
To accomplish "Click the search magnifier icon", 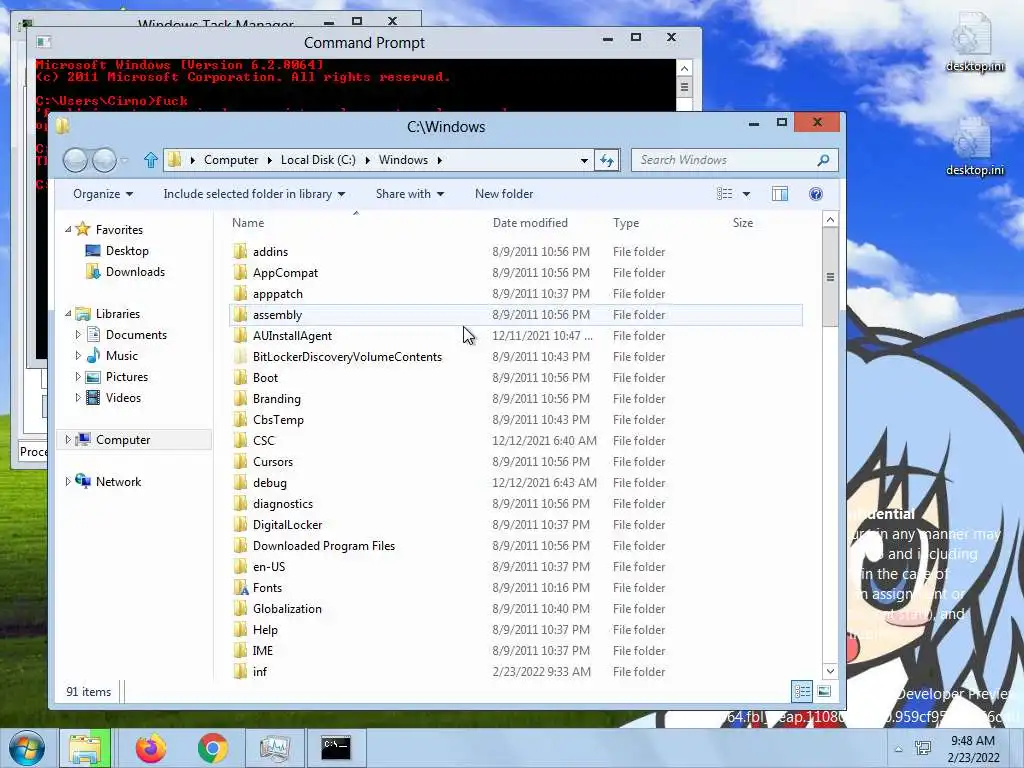I will (823, 160).
